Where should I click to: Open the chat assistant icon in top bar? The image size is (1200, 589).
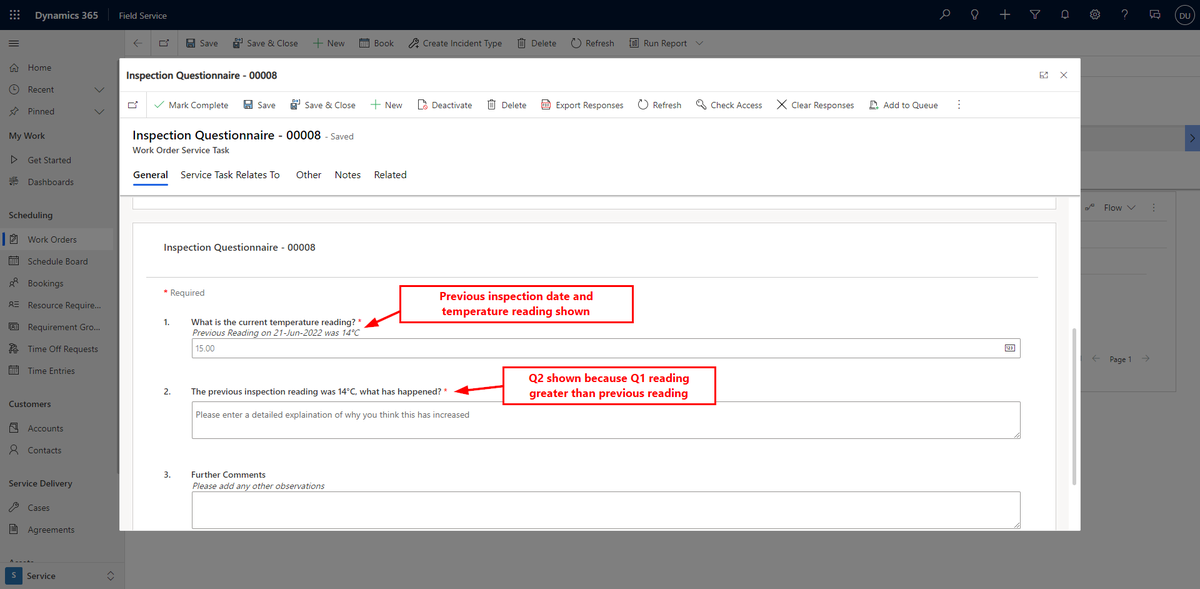(x=1155, y=15)
